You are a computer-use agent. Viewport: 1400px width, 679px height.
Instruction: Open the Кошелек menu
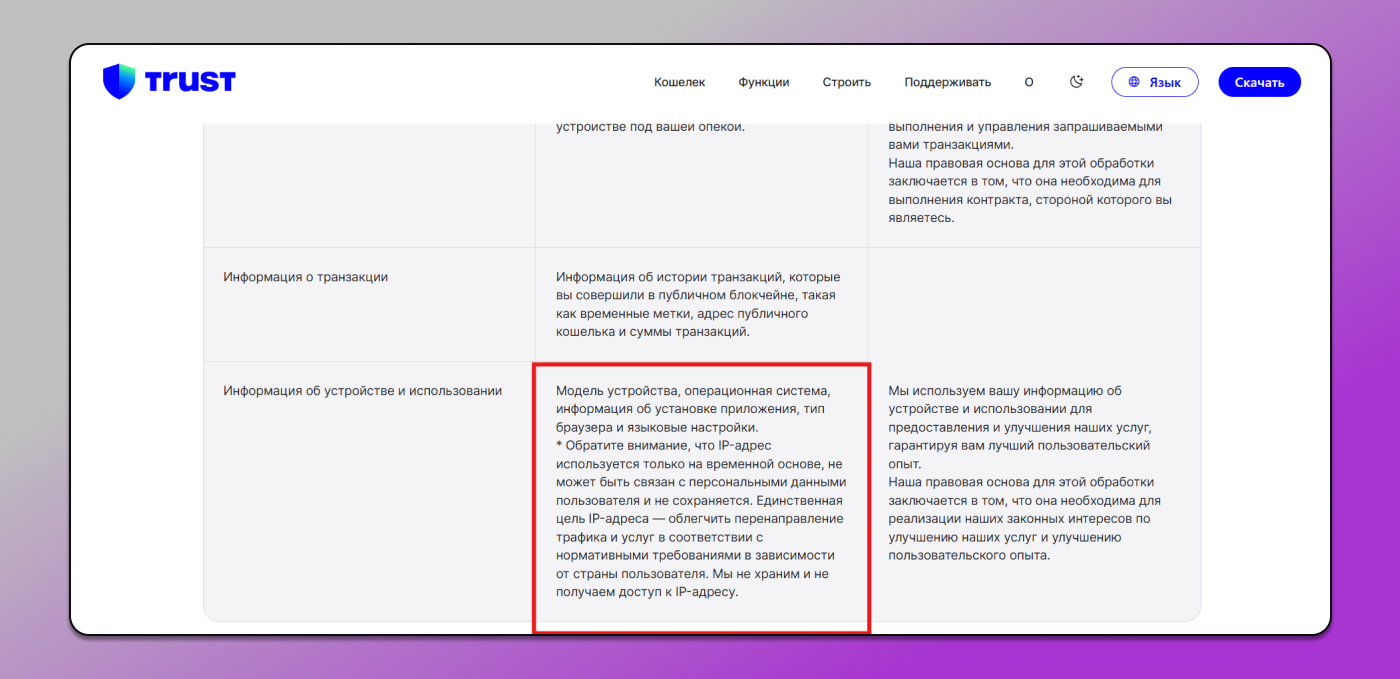[679, 82]
